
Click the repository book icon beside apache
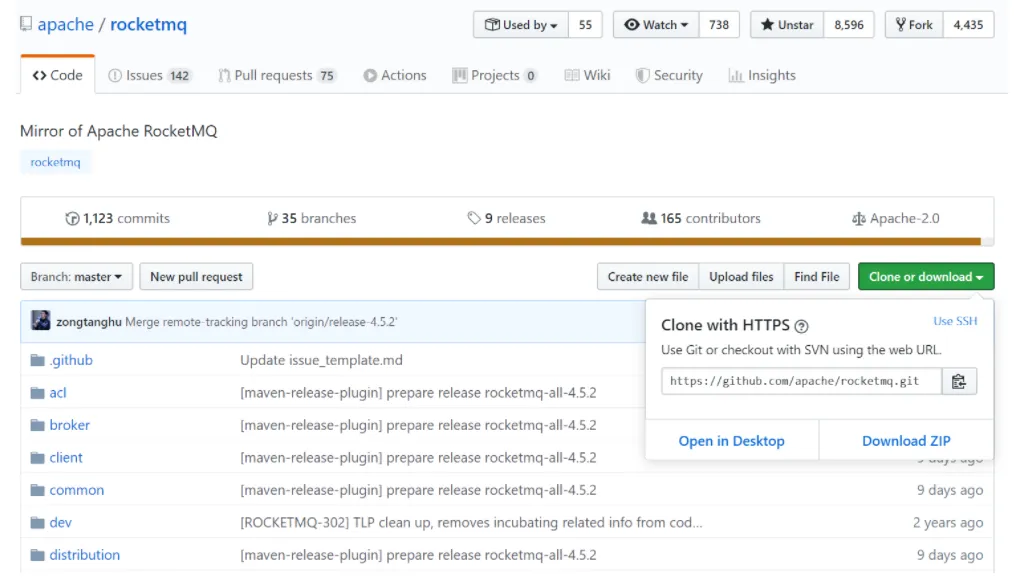26,25
